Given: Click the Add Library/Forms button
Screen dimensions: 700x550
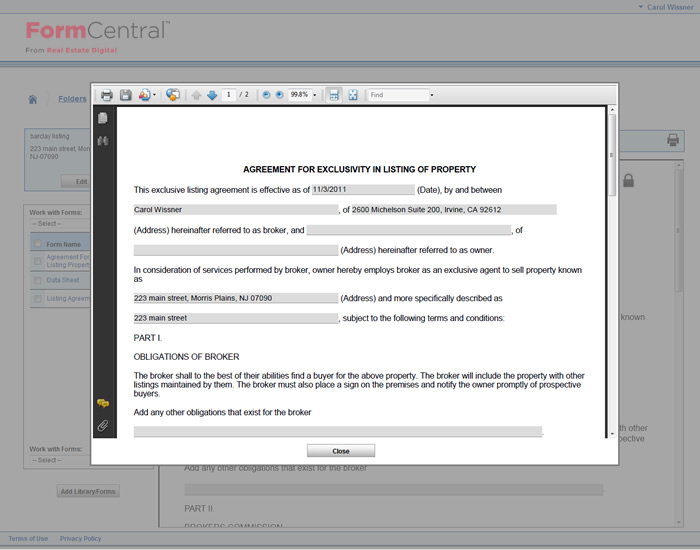Looking at the screenshot, I should pos(88,491).
